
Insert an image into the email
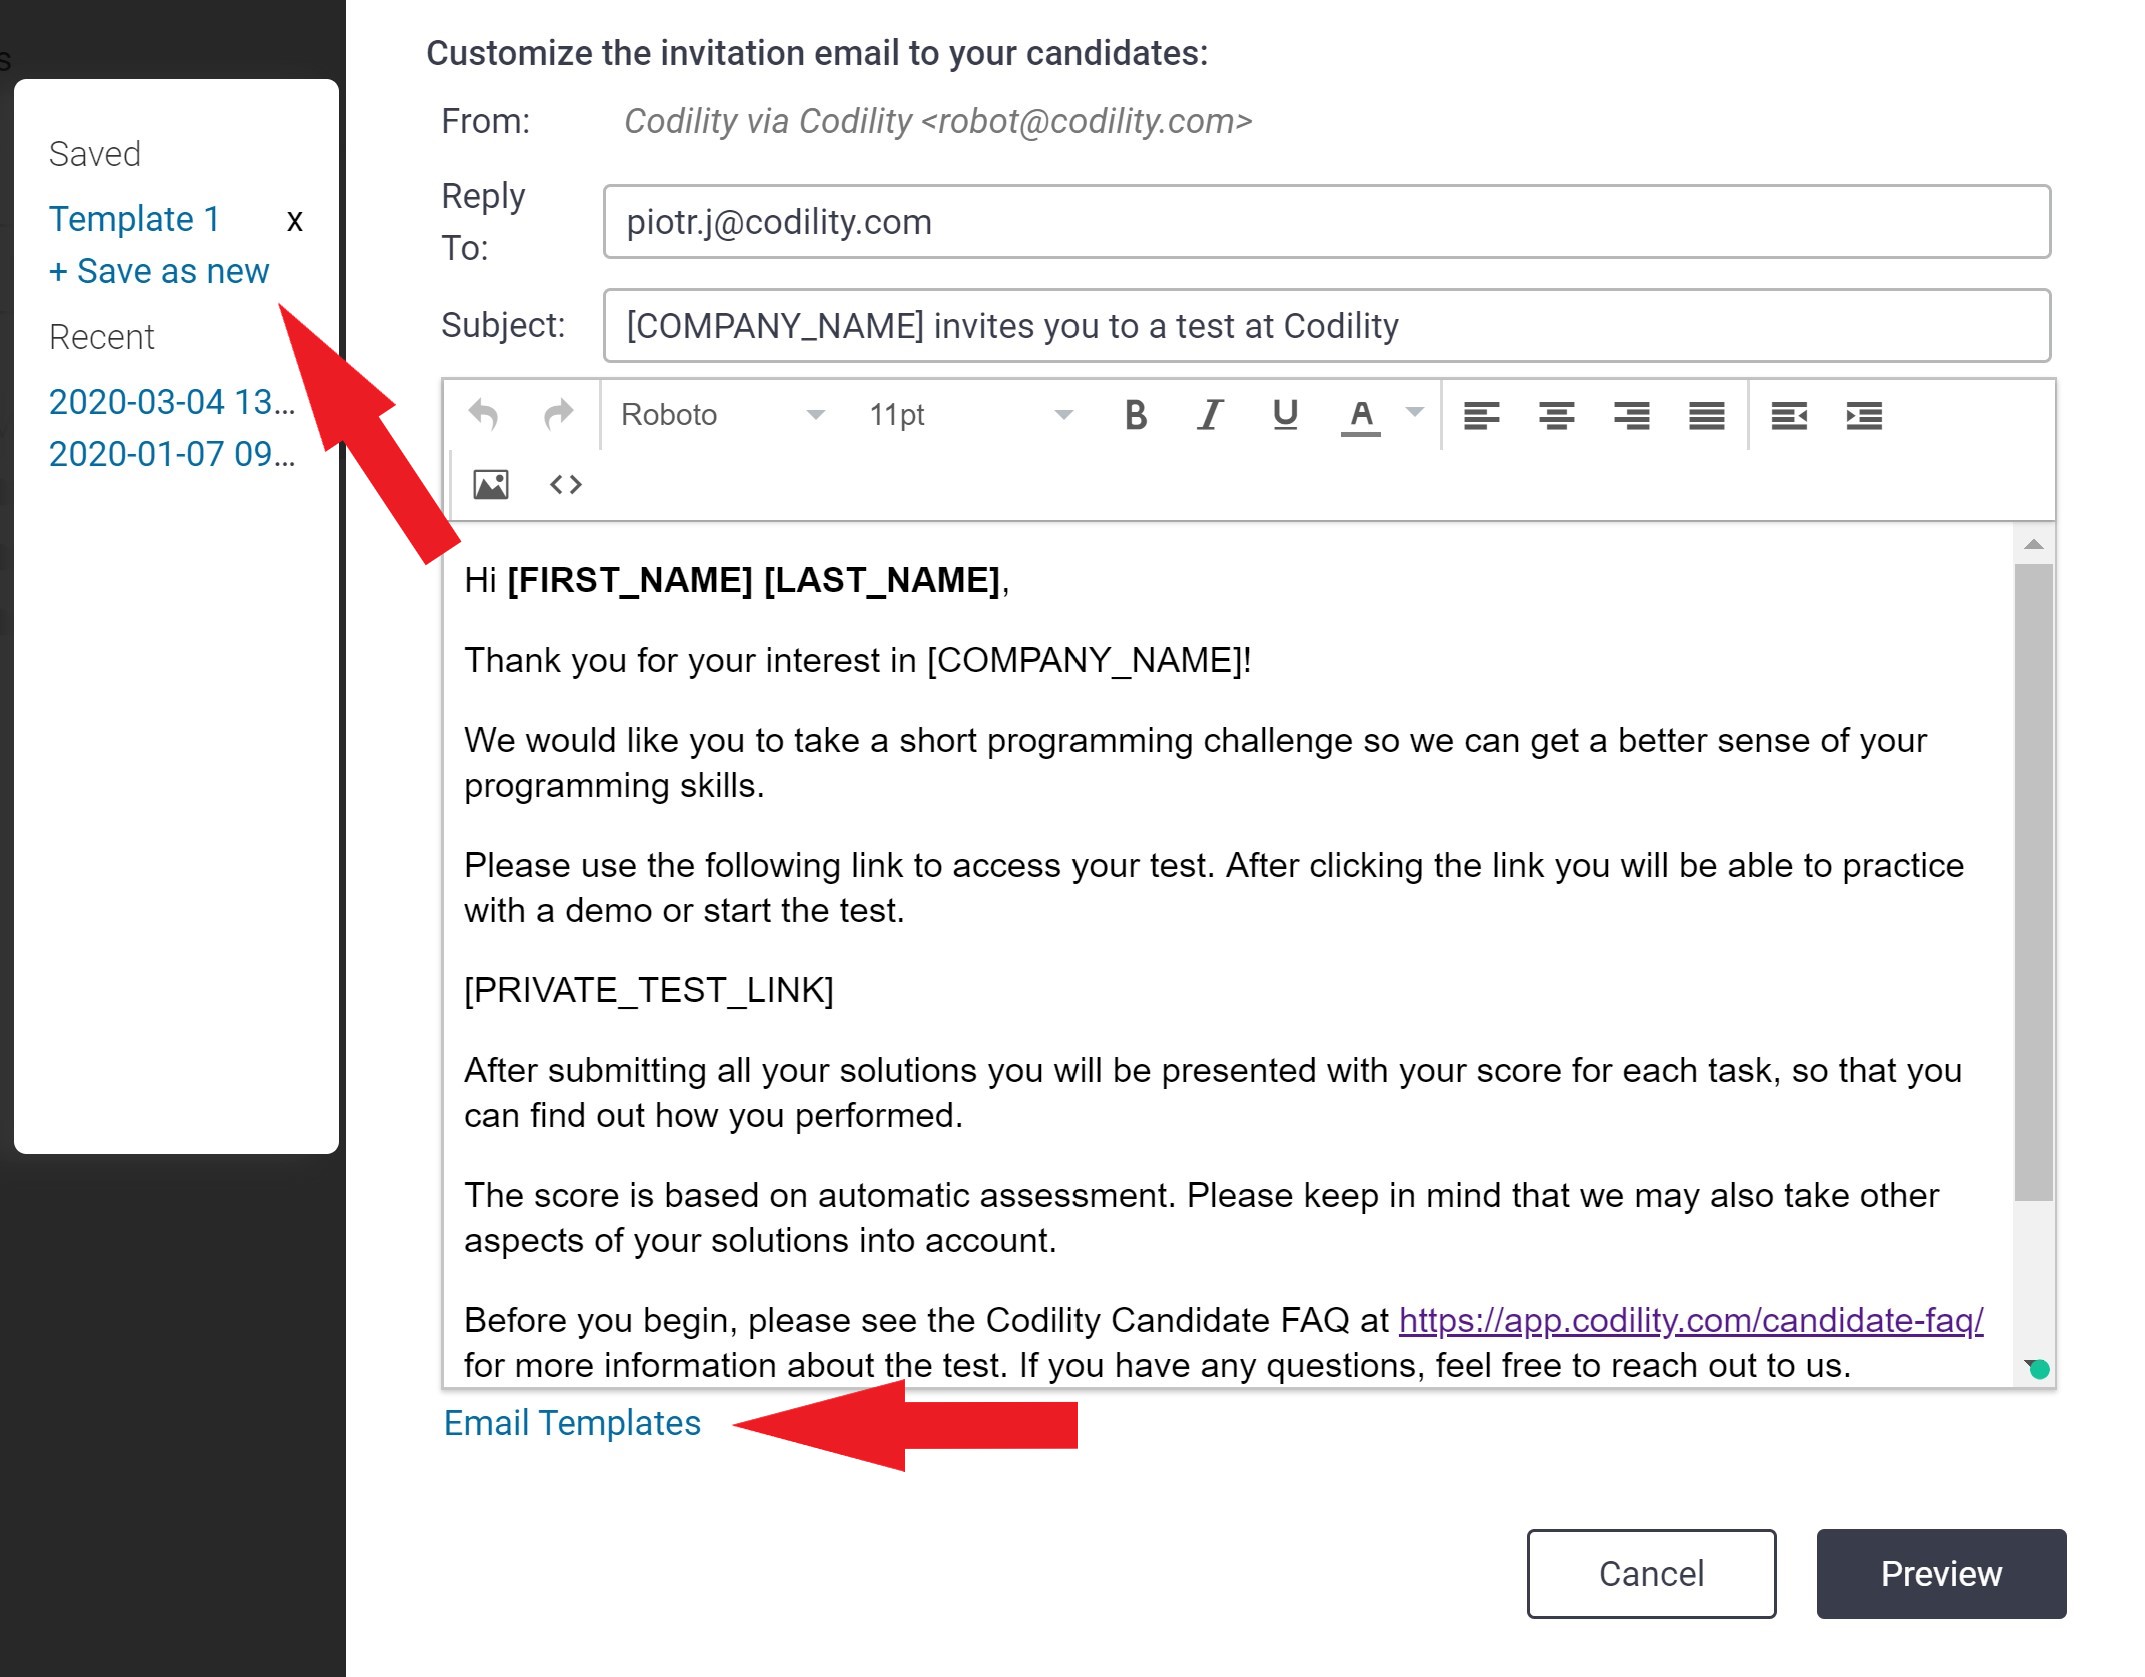tap(490, 485)
